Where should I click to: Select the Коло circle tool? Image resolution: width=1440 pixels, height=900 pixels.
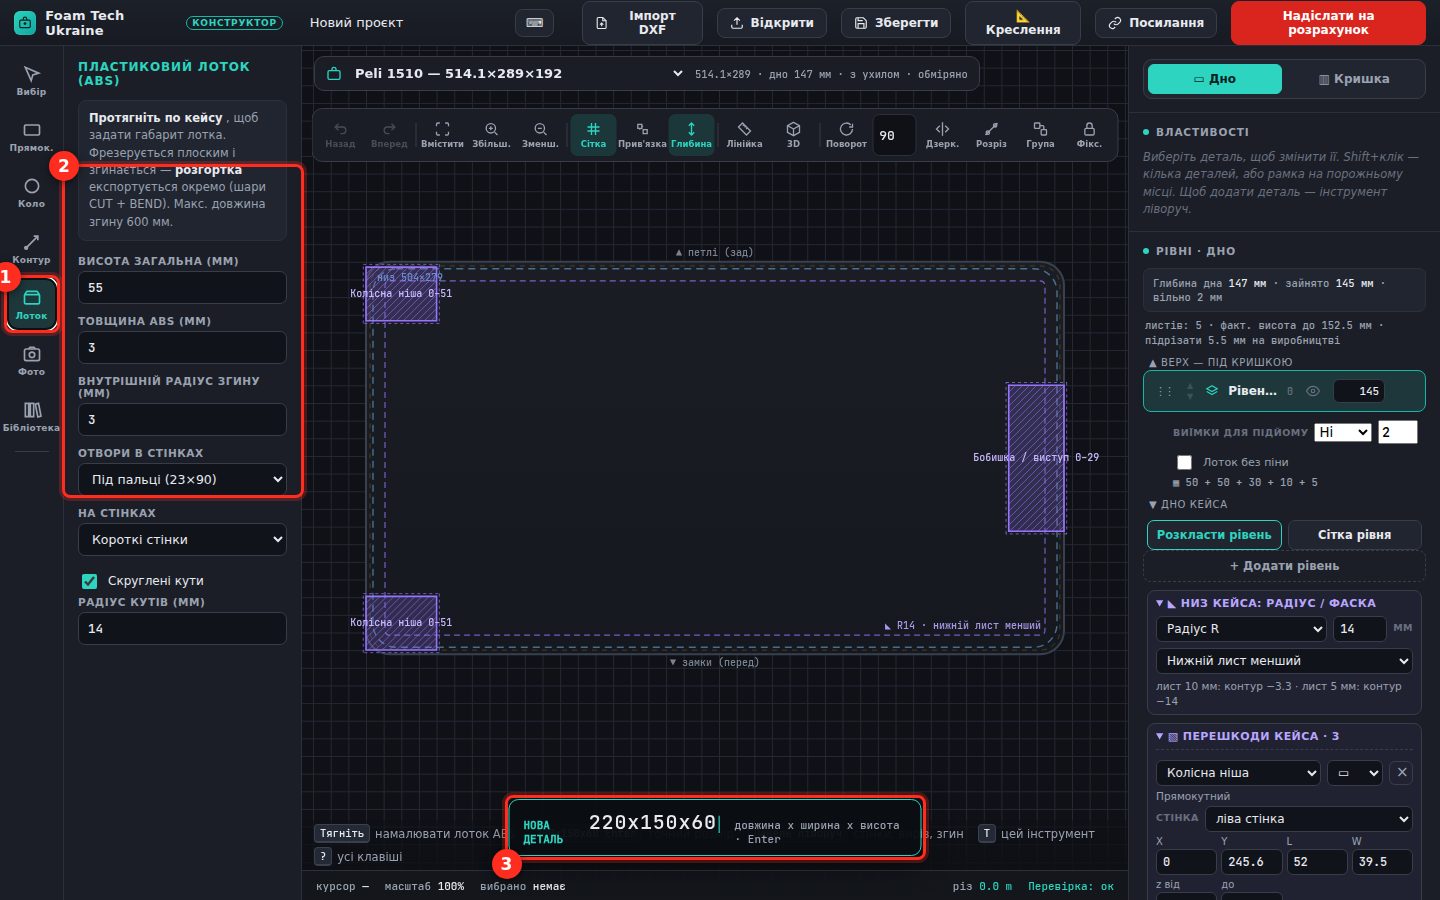31,193
